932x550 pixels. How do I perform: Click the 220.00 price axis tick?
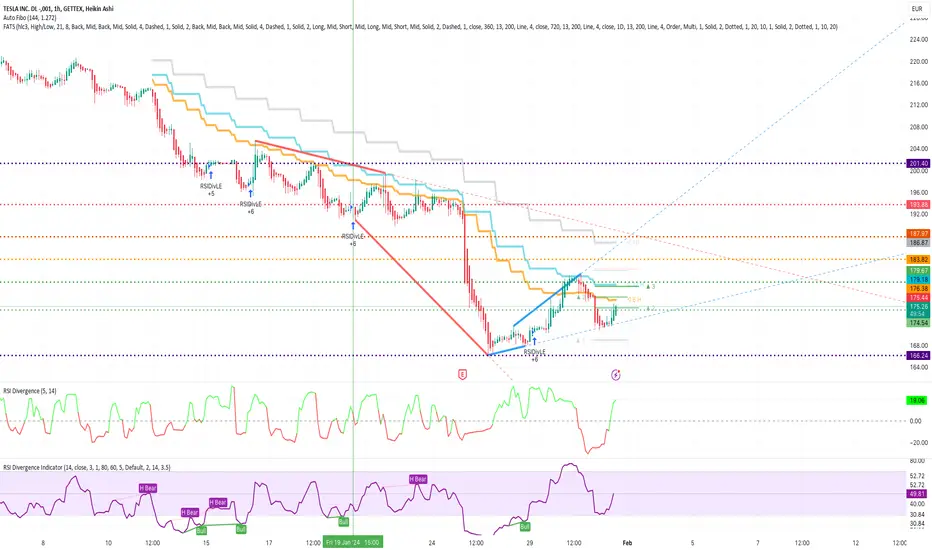tap(918, 61)
